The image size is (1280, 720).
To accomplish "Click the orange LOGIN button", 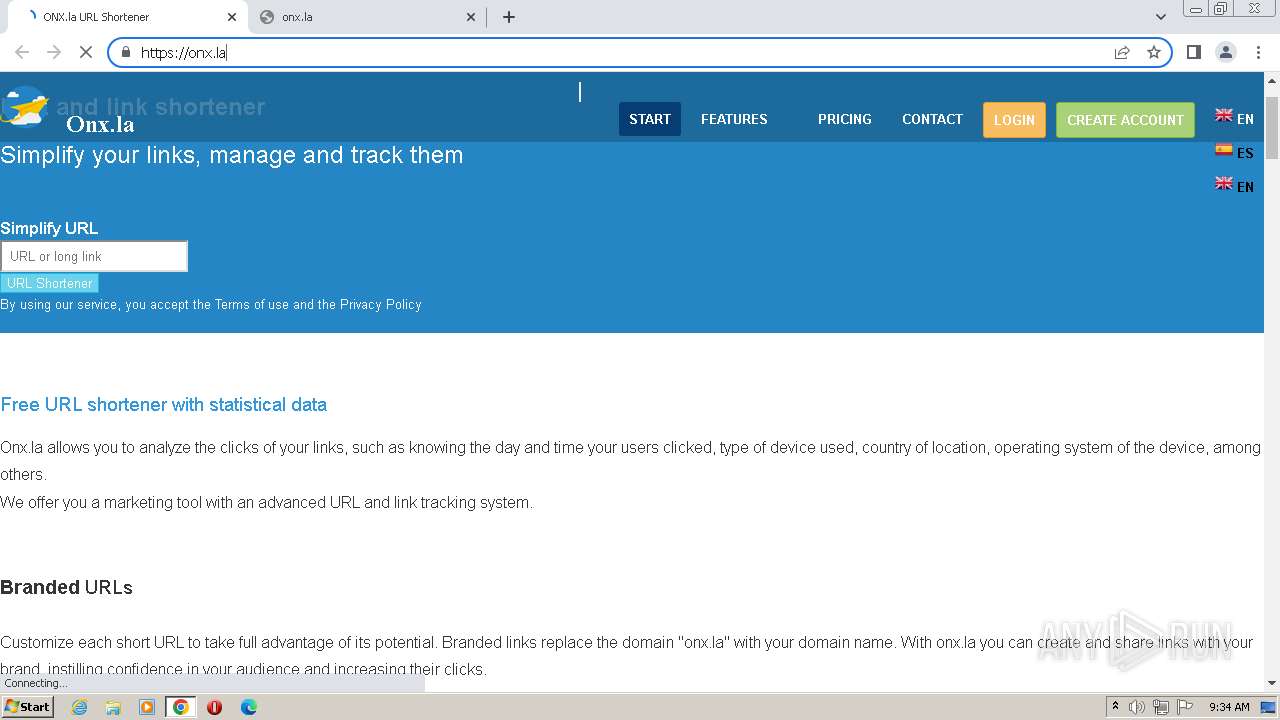I will click(1014, 120).
